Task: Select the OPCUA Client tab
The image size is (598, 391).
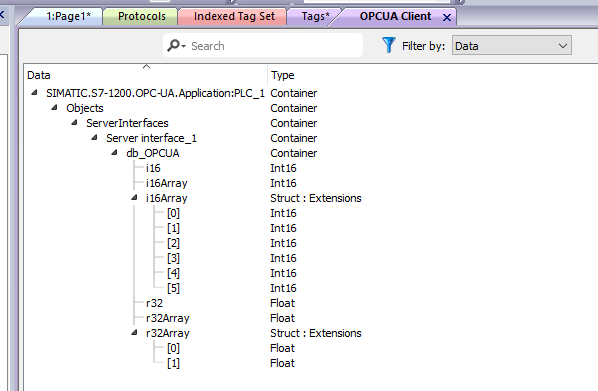Action: pos(395,16)
